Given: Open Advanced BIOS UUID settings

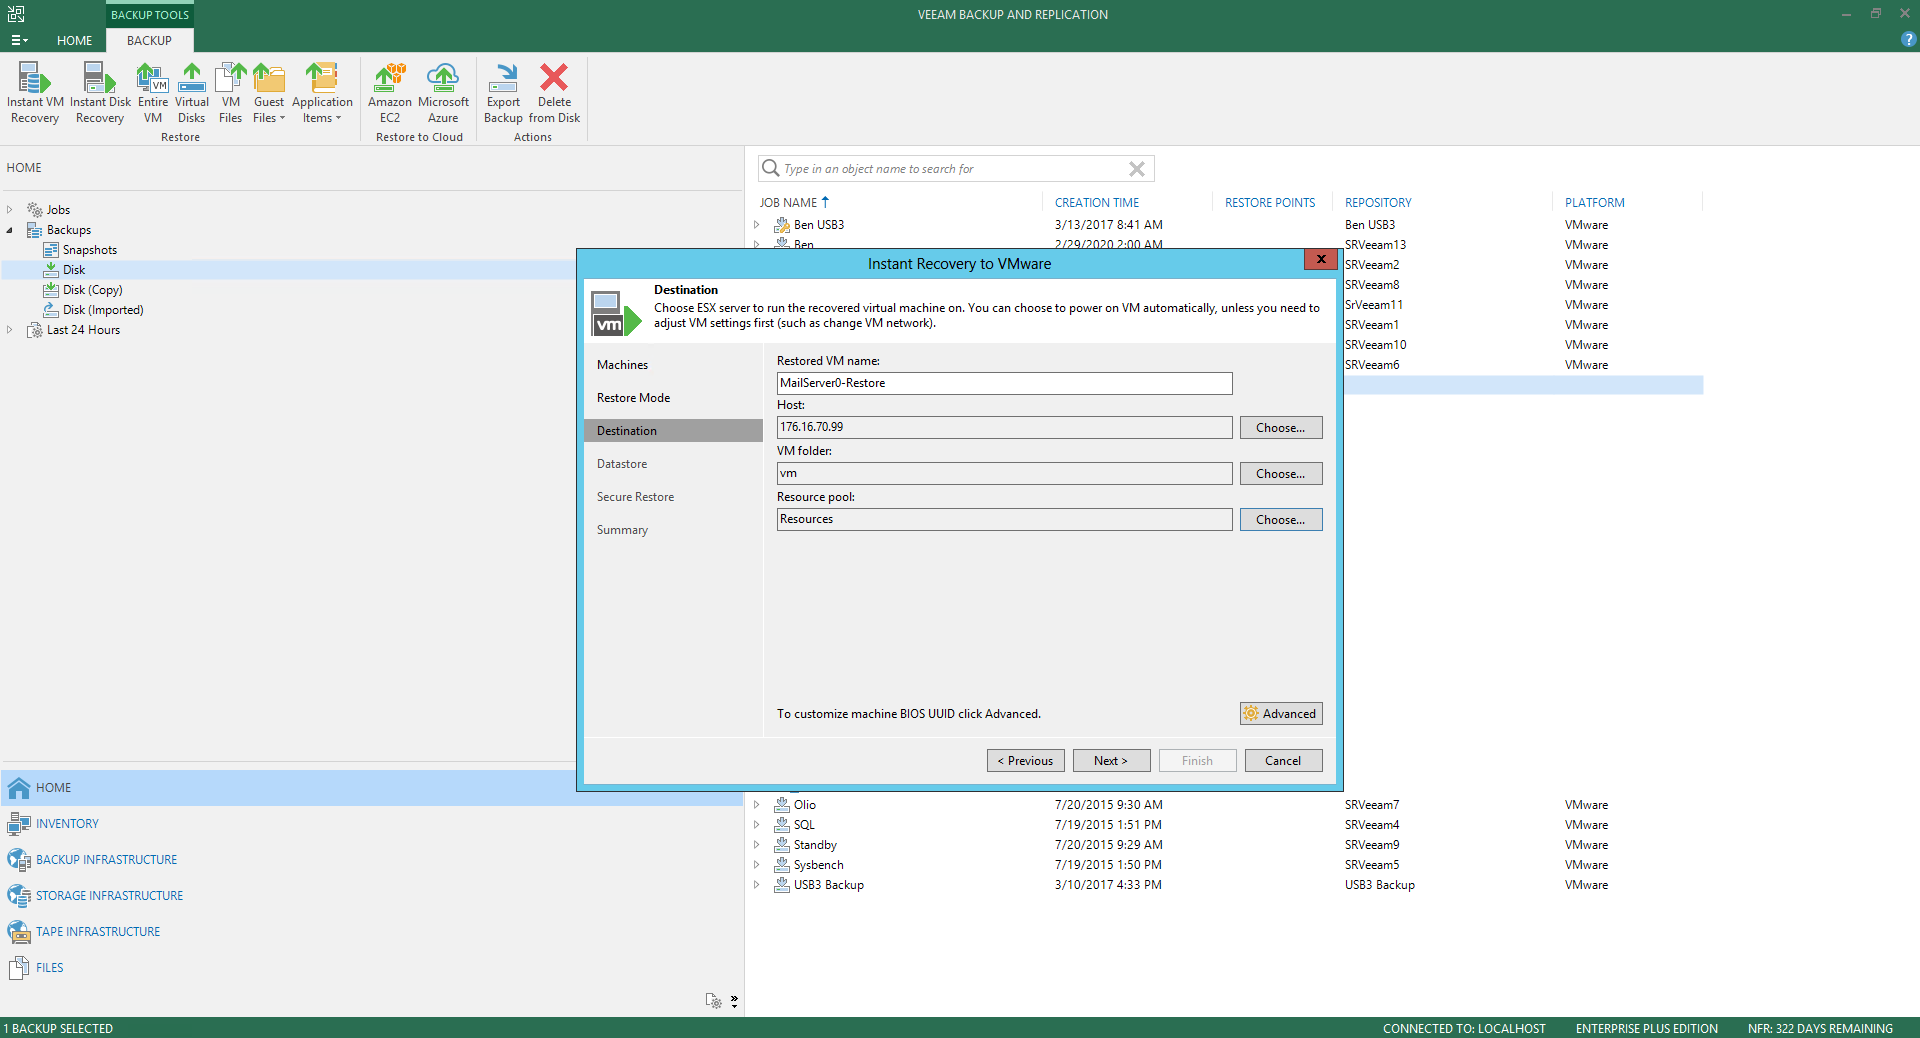Looking at the screenshot, I should tap(1281, 714).
